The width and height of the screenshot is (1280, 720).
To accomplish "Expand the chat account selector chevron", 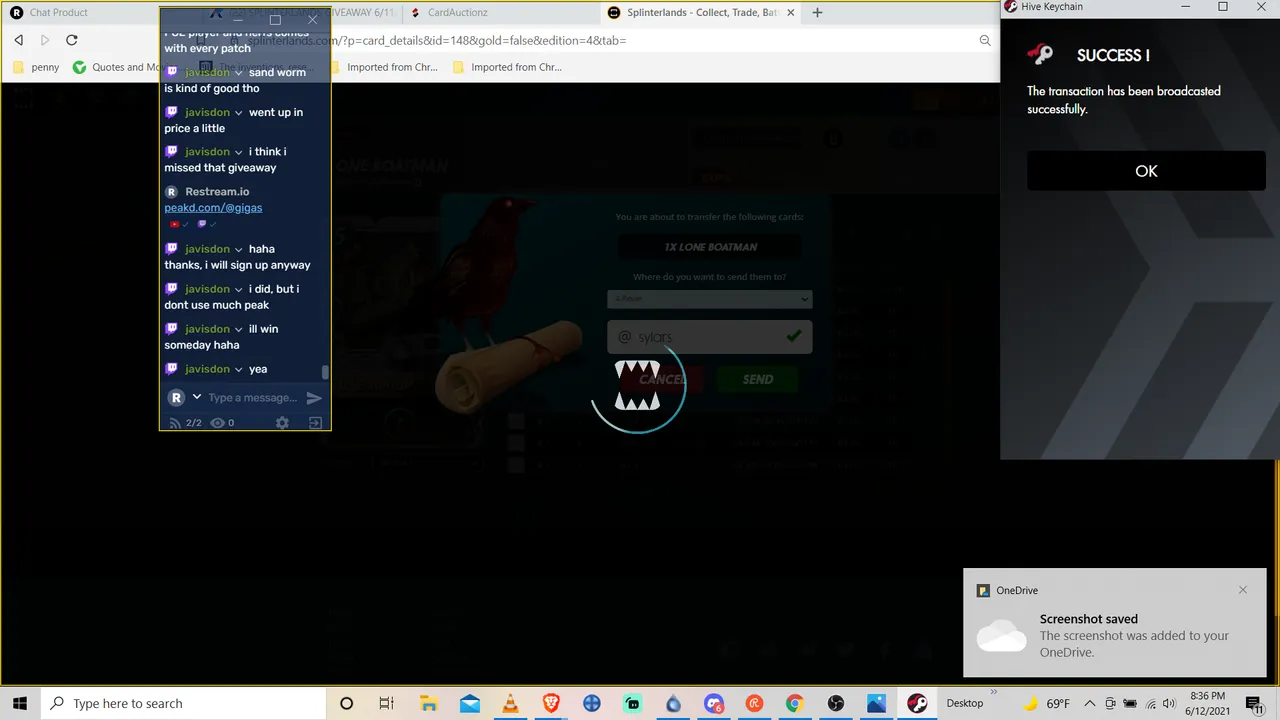I will coord(197,397).
